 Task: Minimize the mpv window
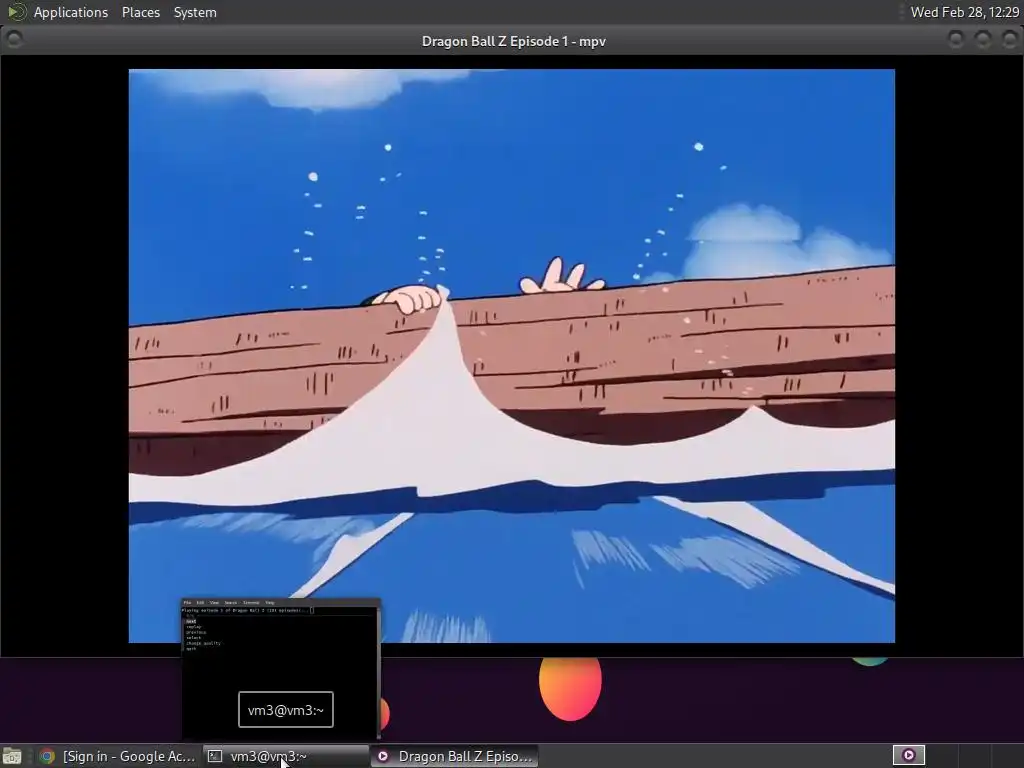955,40
